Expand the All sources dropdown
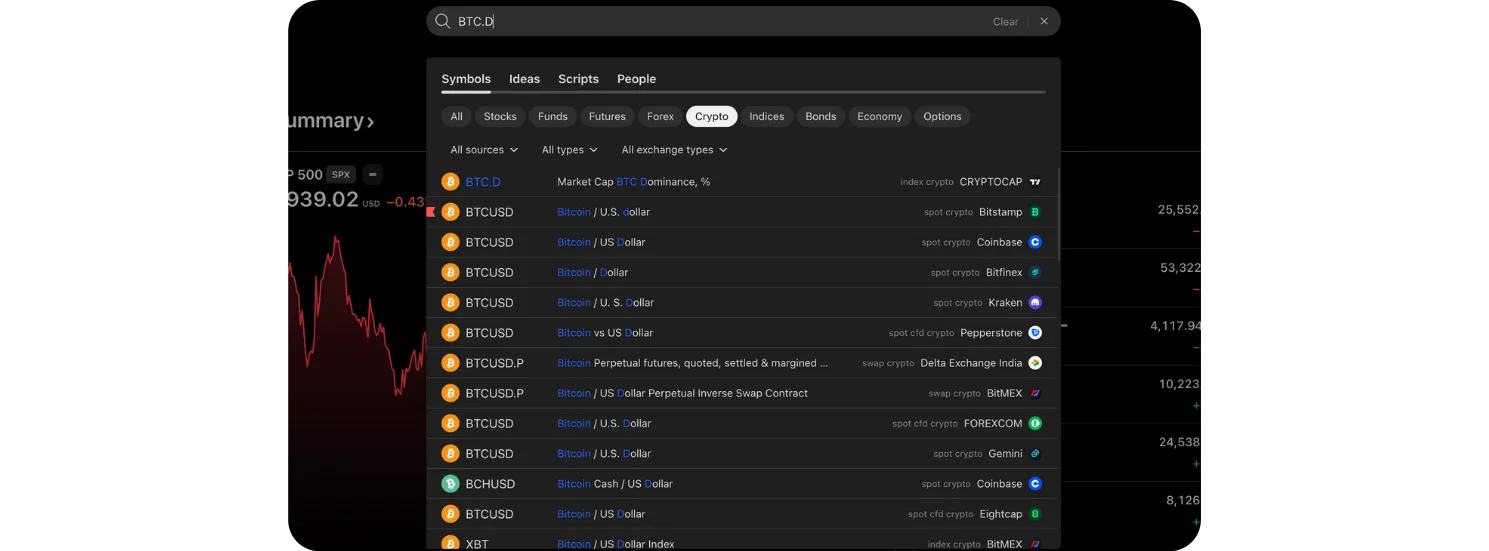The height and width of the screenshot is (551, 1489). (x=484, y=150)
